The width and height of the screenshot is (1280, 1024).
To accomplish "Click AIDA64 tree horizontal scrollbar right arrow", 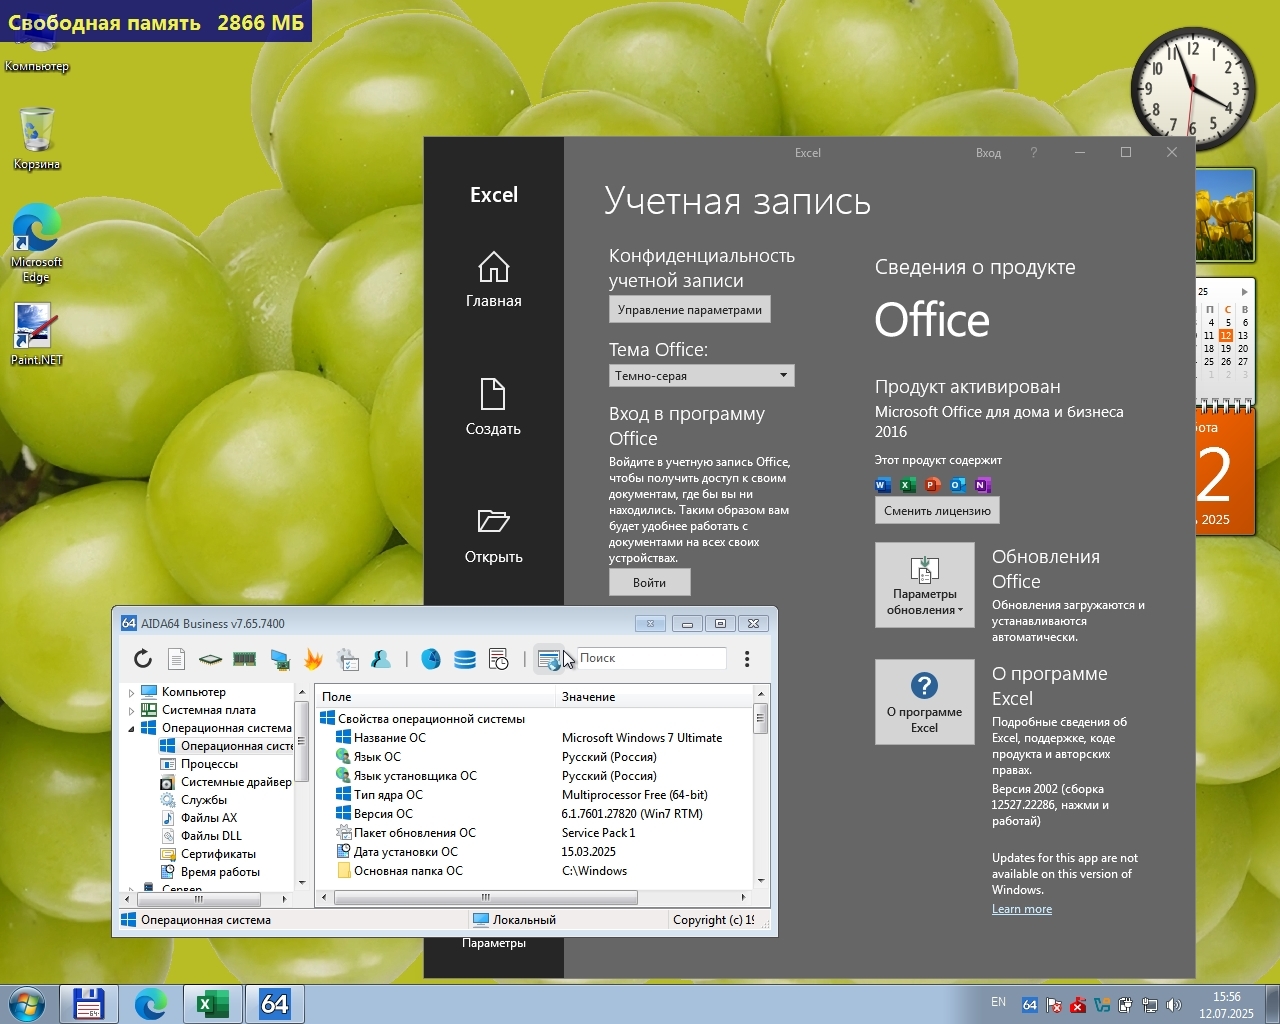I will tap(284, 899).
